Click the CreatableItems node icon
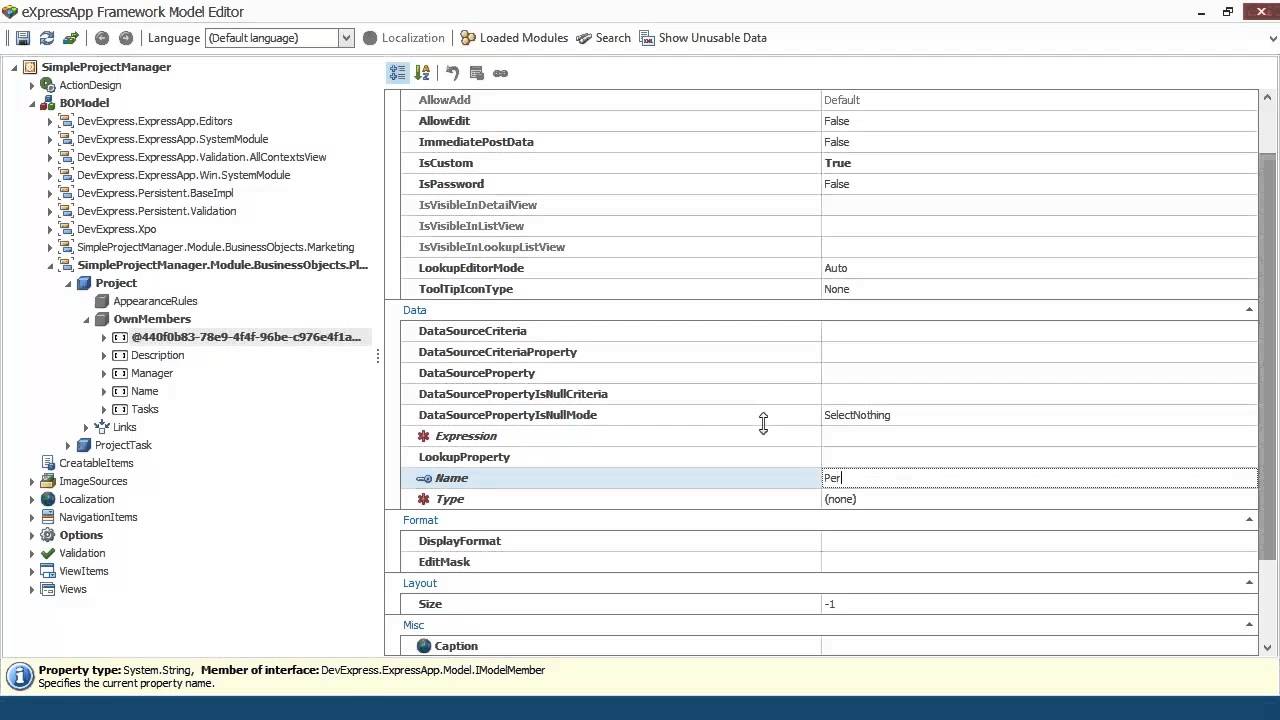Screen dimensions: 1280x720 (x=48, y=463)
